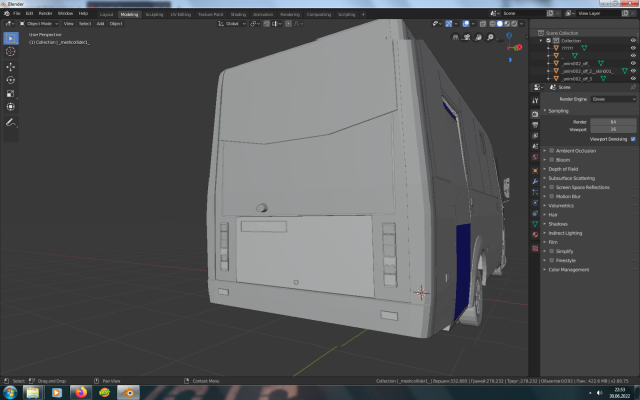Switch to solid viewport shading
640x400 pixels.
[x=500, y=24]
